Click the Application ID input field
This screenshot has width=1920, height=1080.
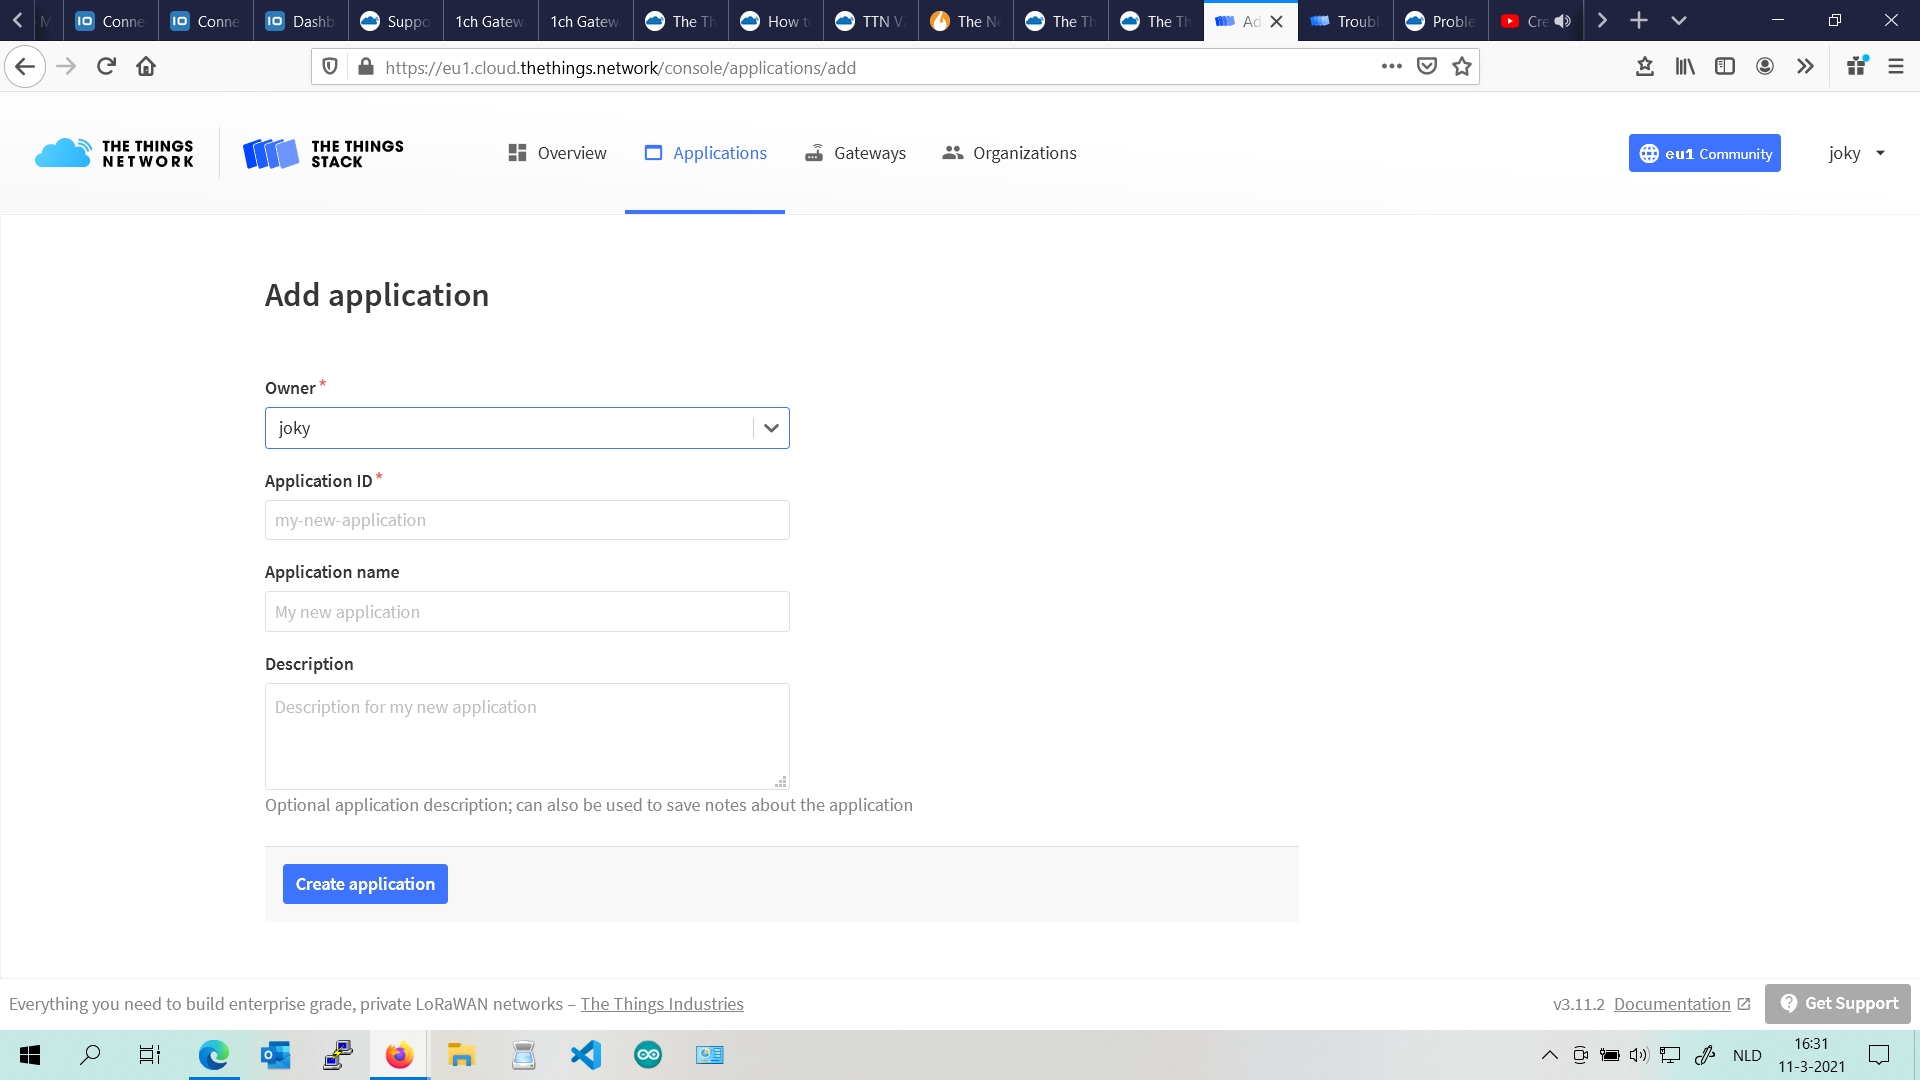[x=526, y=520]
